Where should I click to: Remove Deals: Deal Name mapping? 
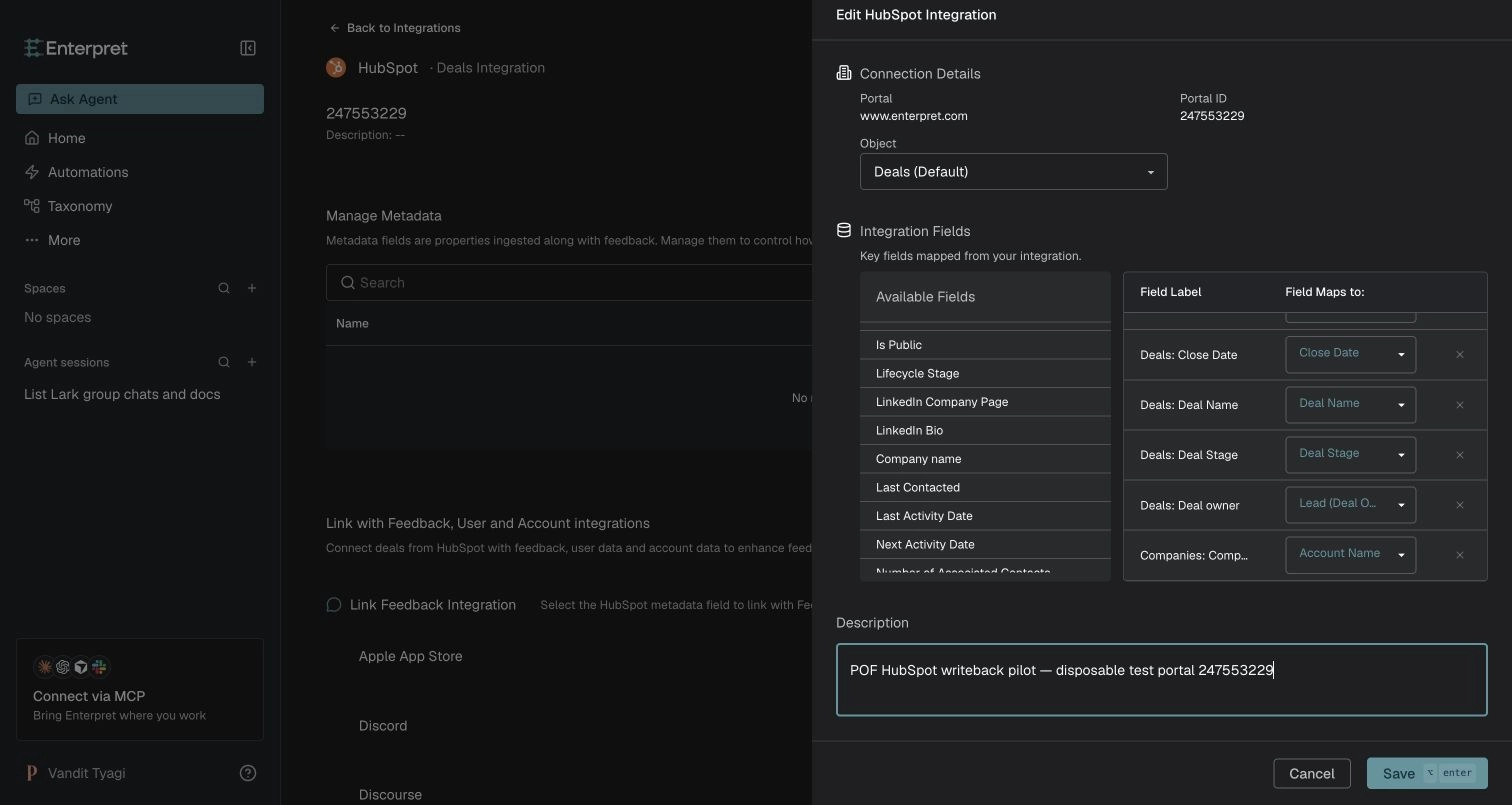pyautogui.click(x=1460, y=405)
